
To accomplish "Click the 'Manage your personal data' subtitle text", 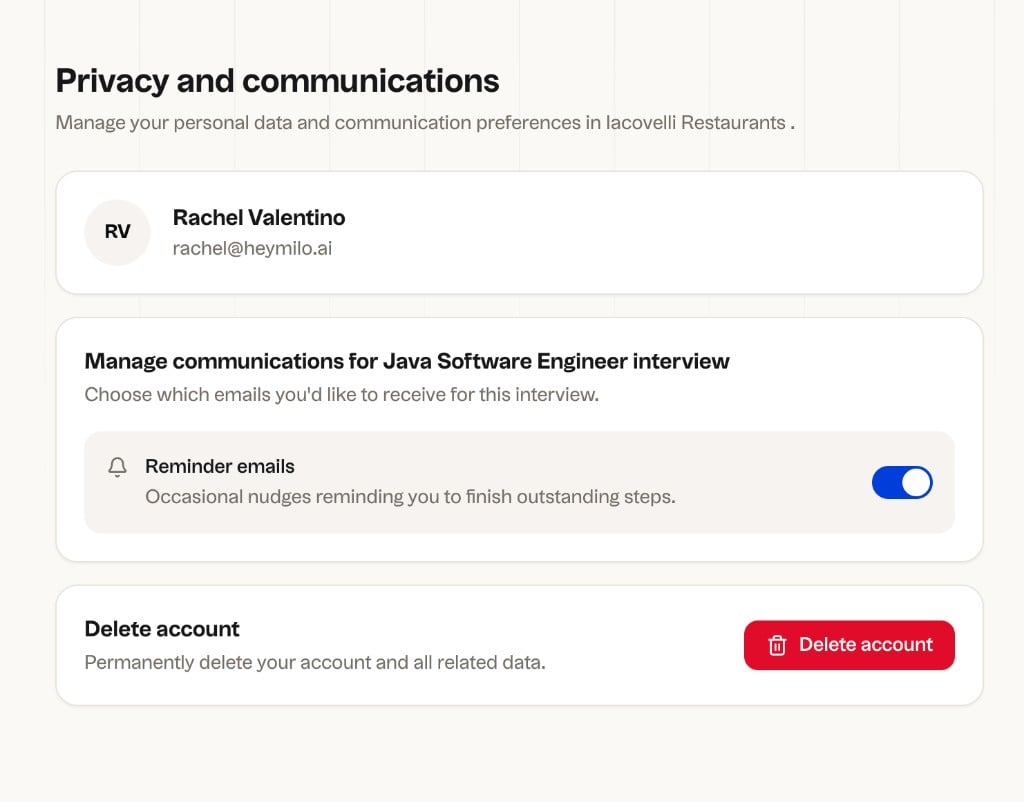I will click(x=425, y=123).
